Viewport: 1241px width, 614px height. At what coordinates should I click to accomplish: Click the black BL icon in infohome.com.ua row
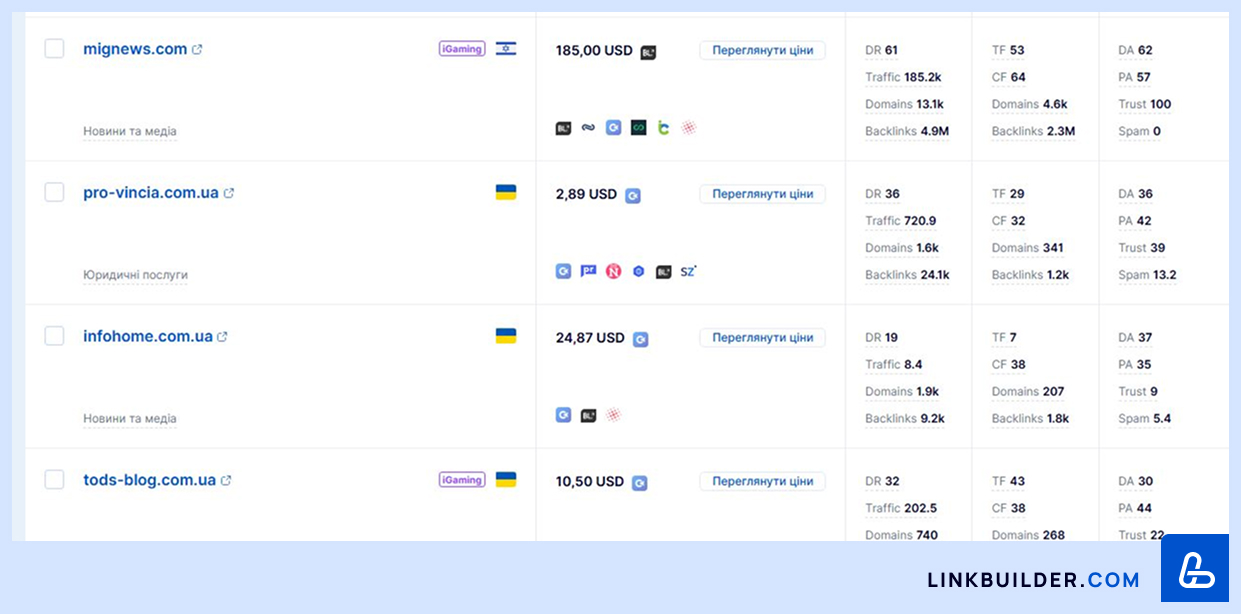pyautogui.click(x=588, y=415)
